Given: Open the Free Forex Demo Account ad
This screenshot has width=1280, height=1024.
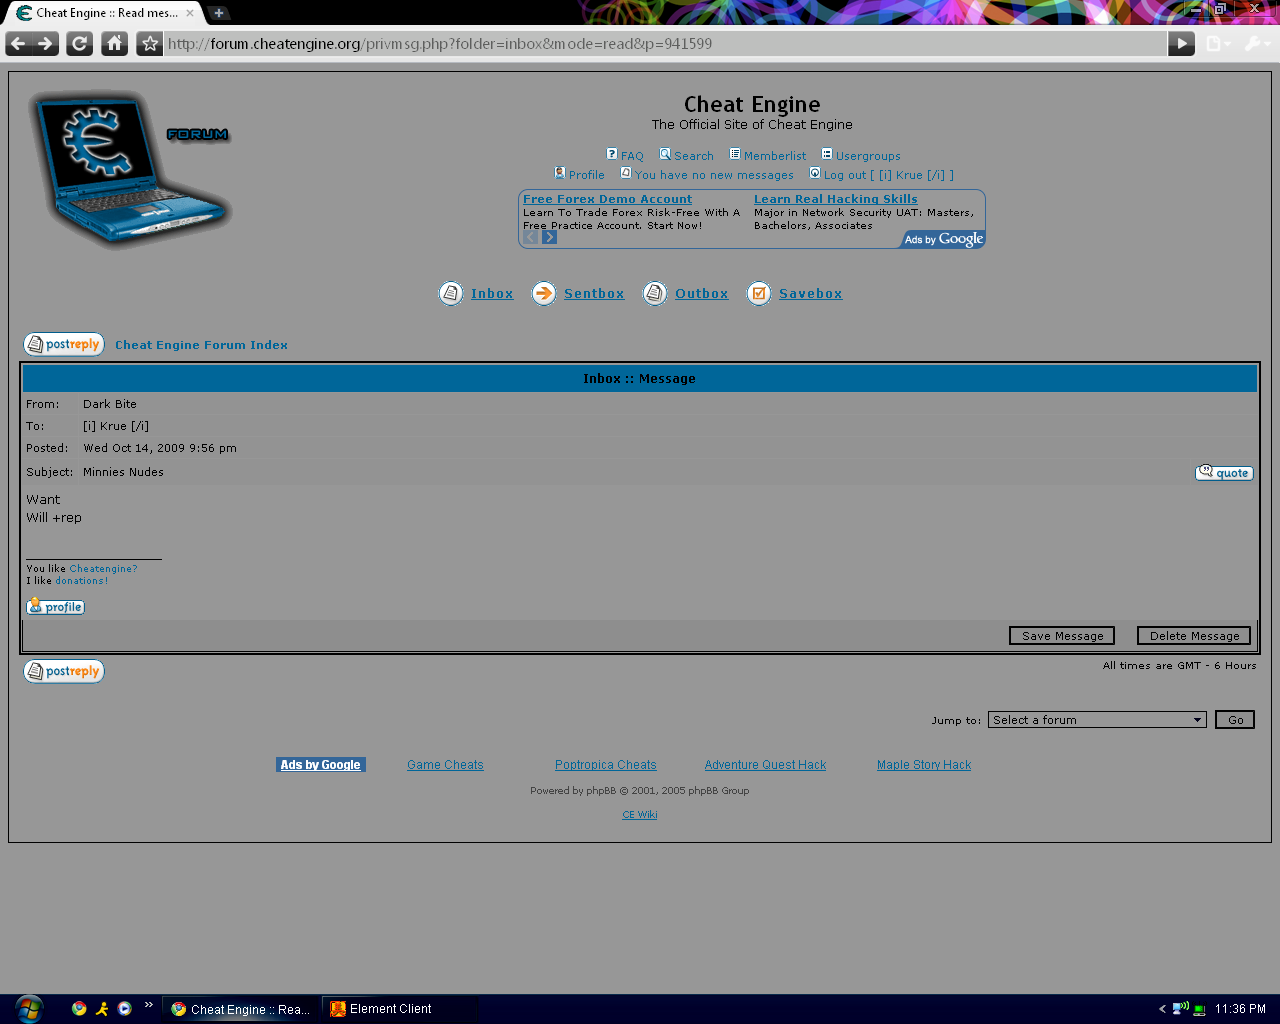Looking at the screenshot, I should click(607, 199).
